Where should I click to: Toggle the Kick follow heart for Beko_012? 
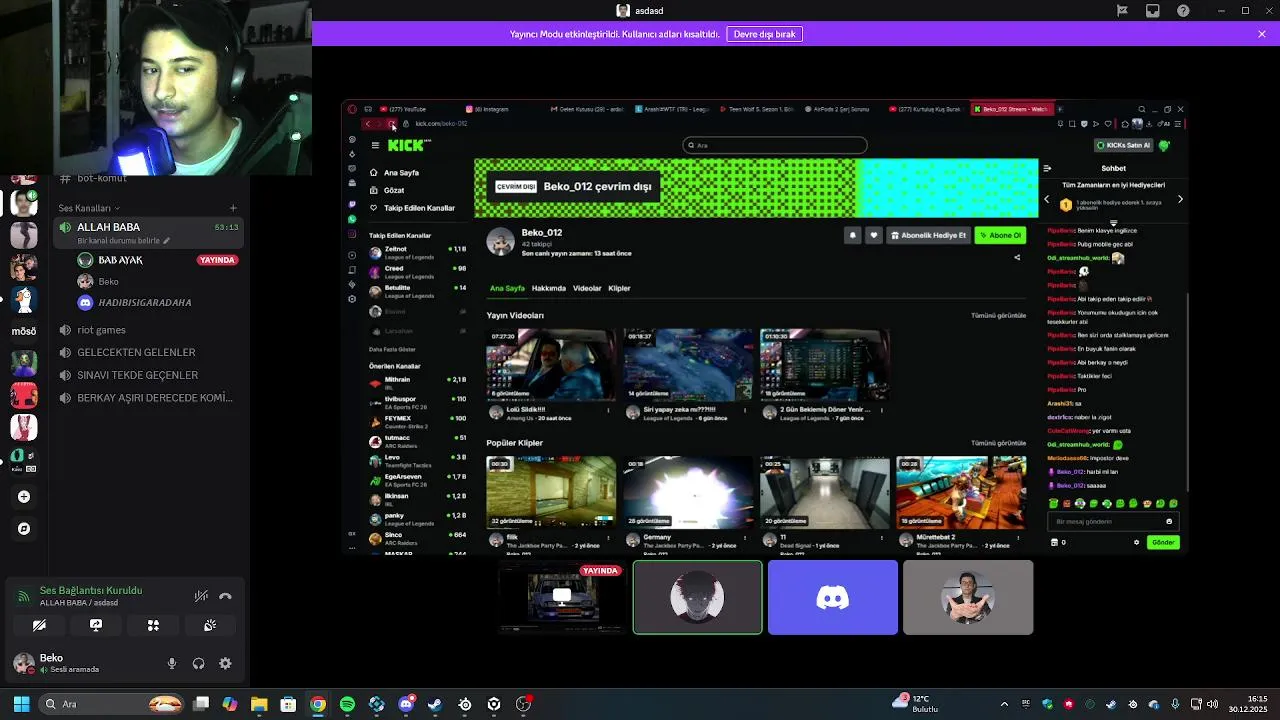coord(873,235)
